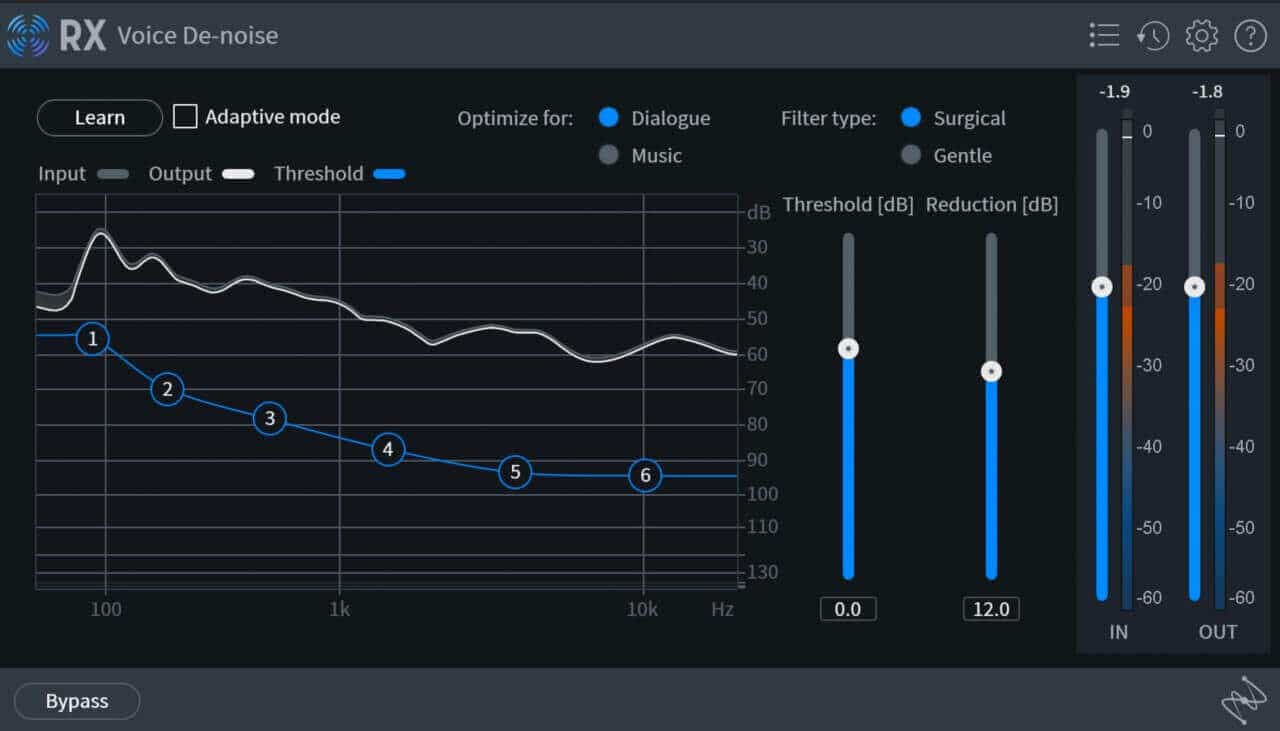Click the Filter type: label
1280x731 pixels.
pyautogui.click(x=828, y=118)
